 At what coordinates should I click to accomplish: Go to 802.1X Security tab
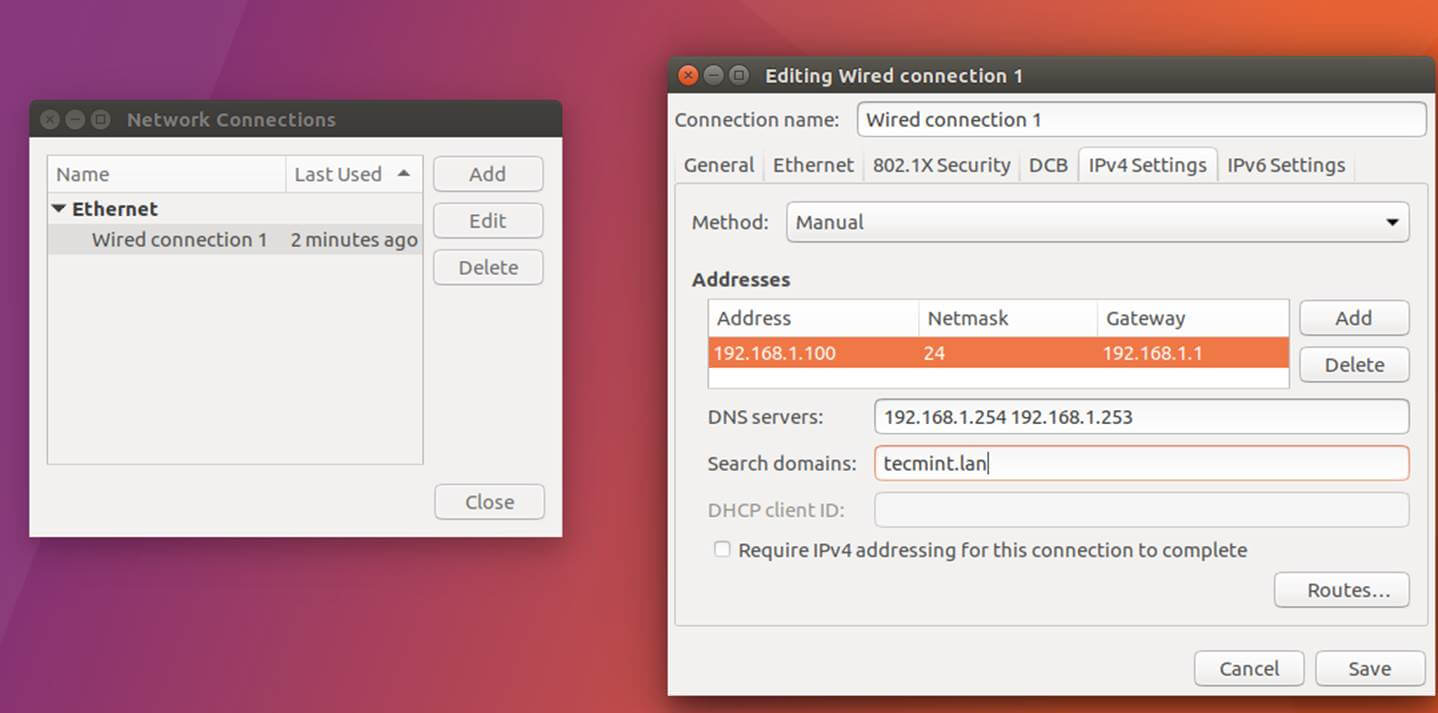[941, 165]
